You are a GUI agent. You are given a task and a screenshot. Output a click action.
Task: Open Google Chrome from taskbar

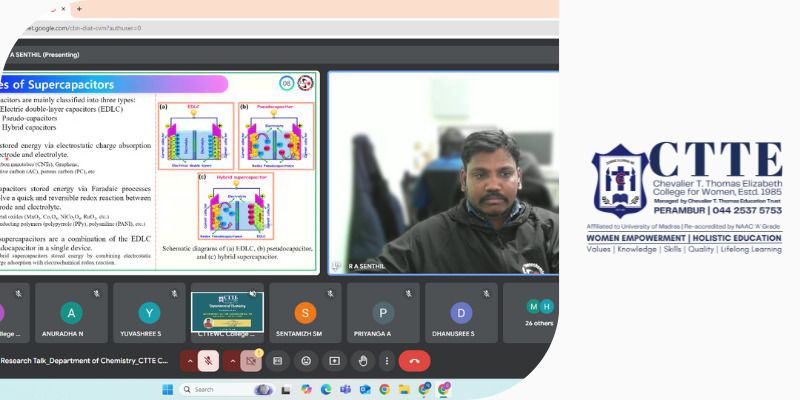point(385,390)
